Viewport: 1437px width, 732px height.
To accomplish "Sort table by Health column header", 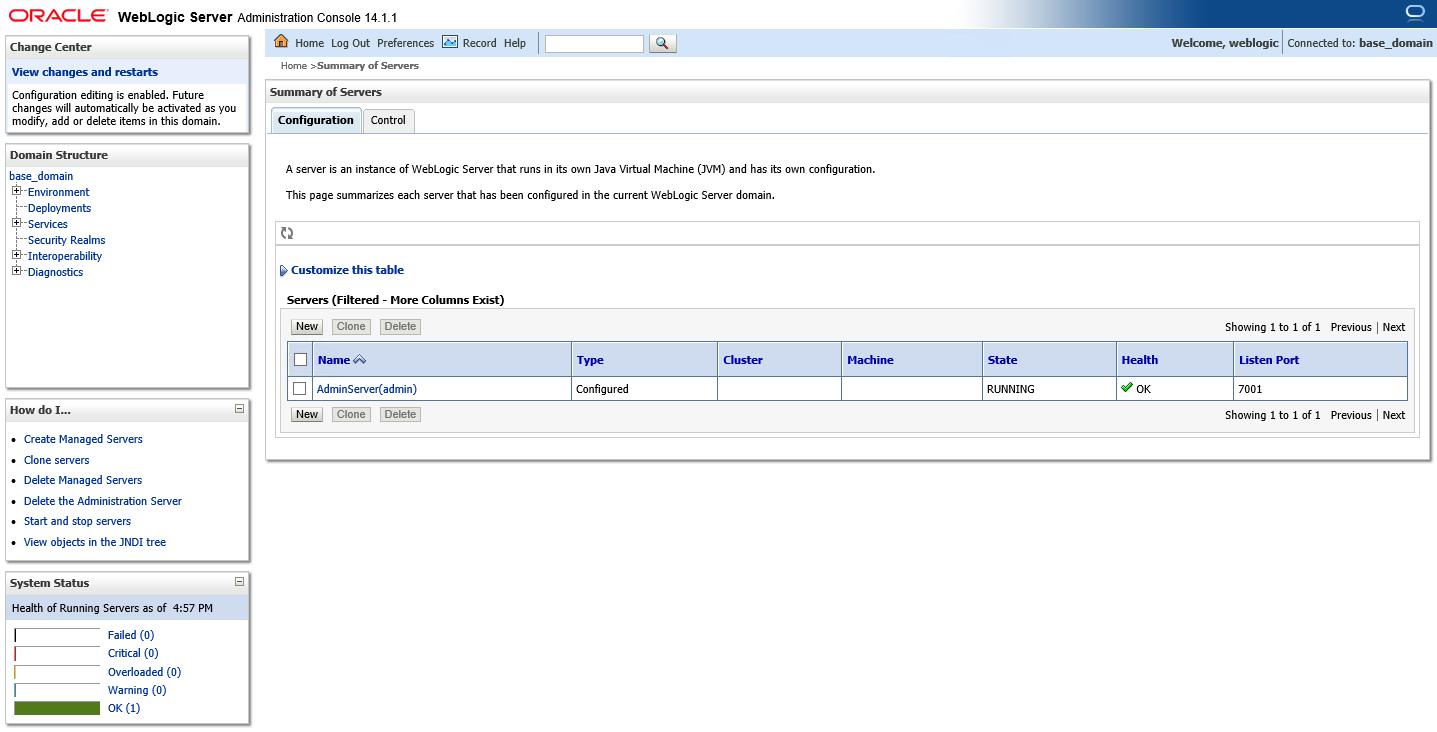I will click(1140, 360).
